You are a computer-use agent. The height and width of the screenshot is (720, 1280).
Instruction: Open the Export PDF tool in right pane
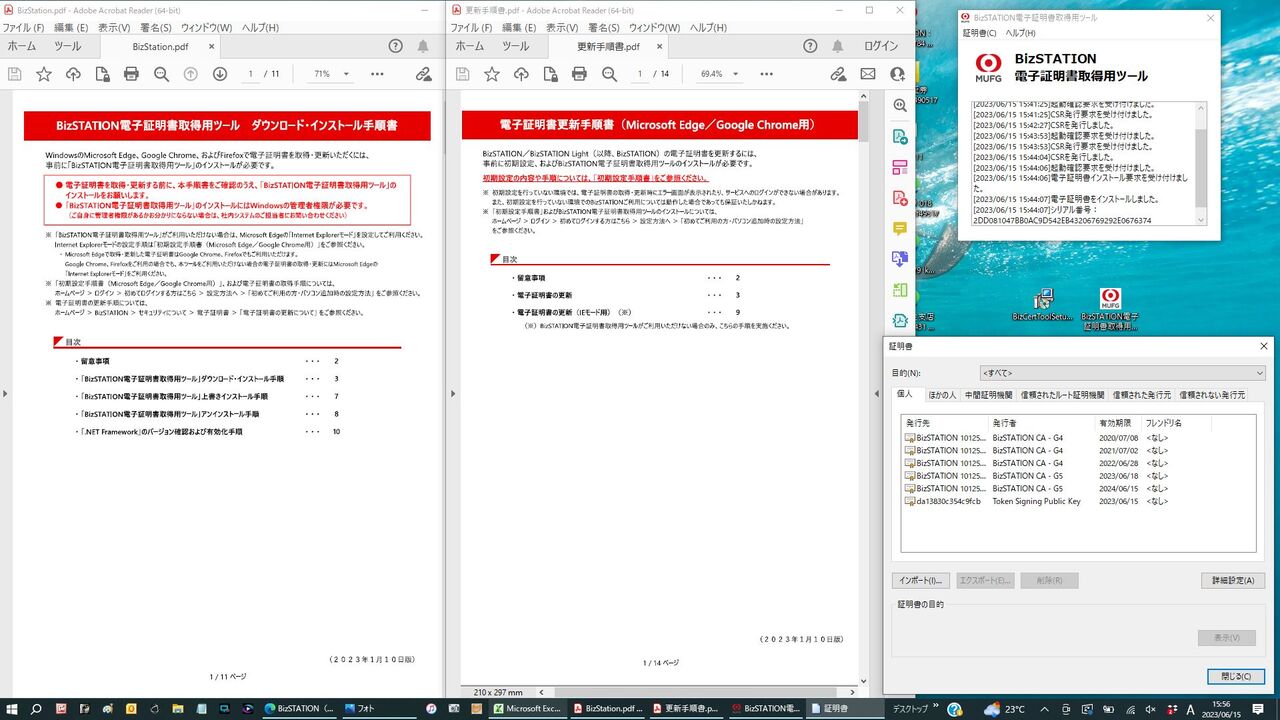[900, 136]
